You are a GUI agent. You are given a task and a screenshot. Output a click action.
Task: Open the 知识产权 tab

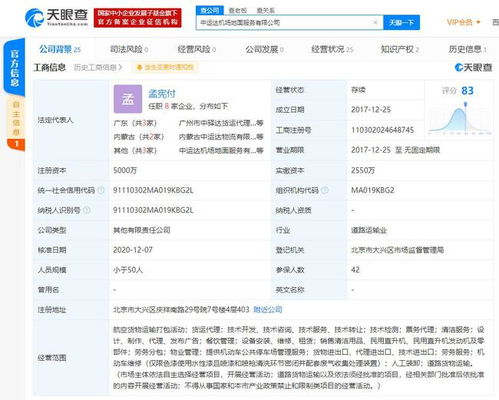coord(400,49)
